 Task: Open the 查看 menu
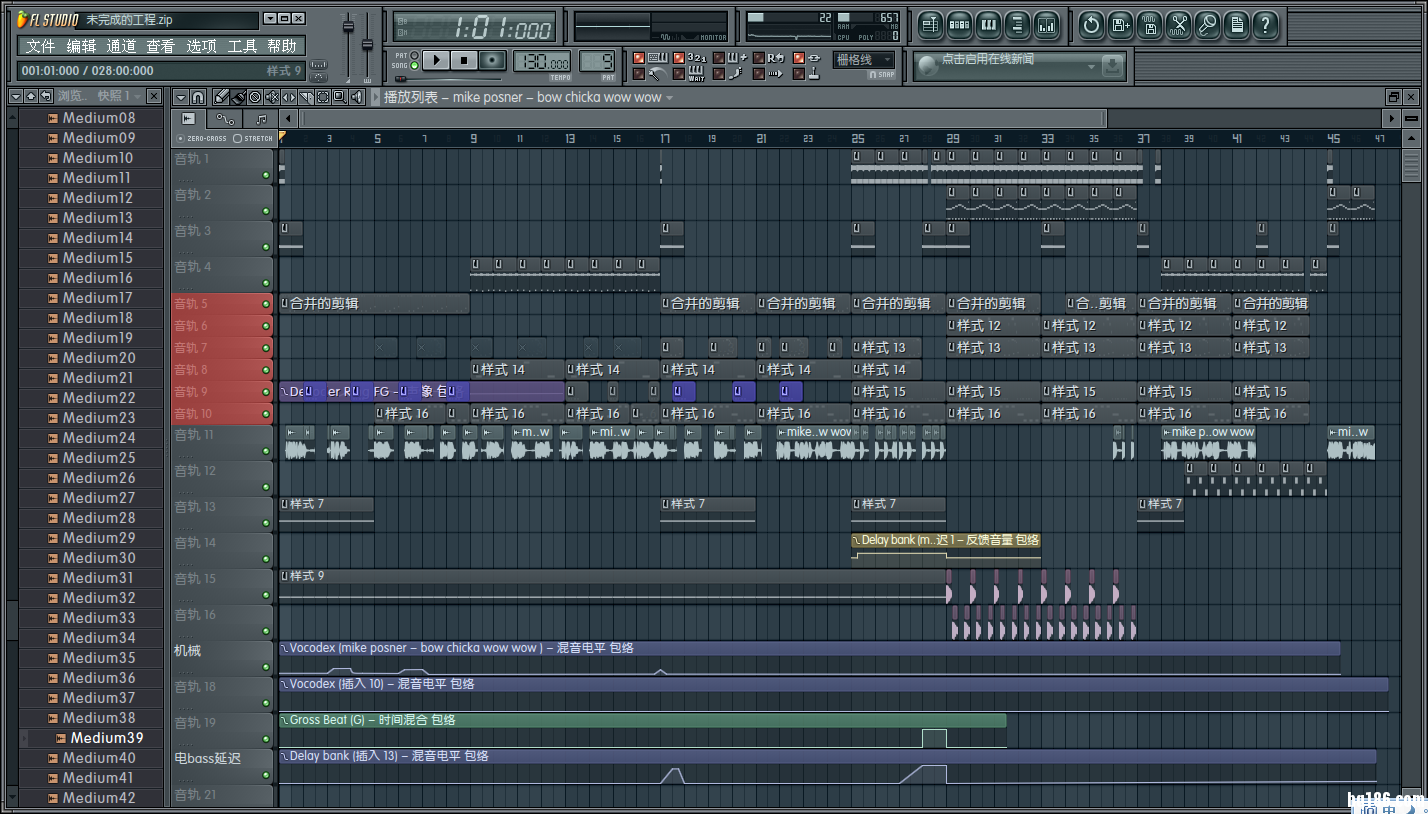point(160,46)
